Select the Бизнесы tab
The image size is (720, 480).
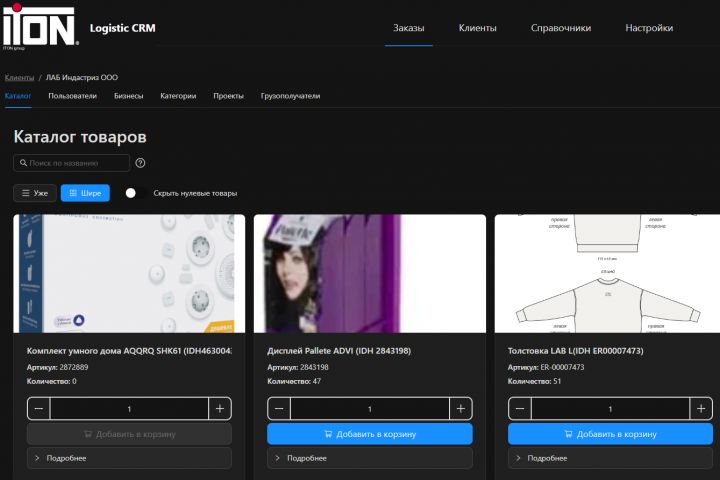(x=129, y=96)
